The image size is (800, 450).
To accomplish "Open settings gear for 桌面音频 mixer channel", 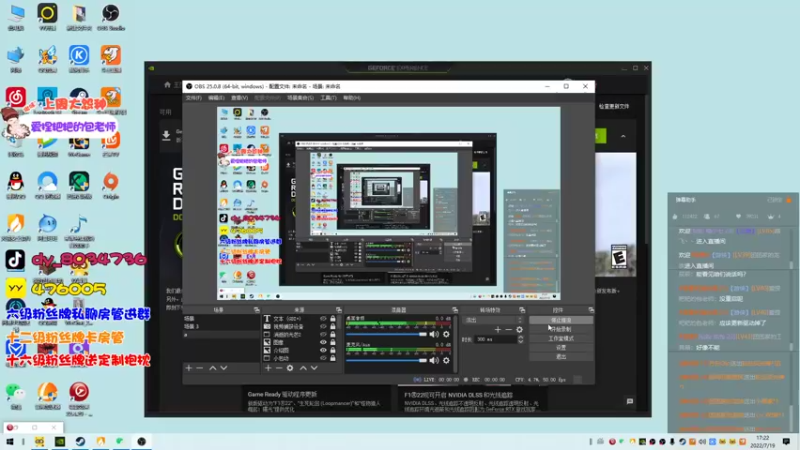I will 446,334.
